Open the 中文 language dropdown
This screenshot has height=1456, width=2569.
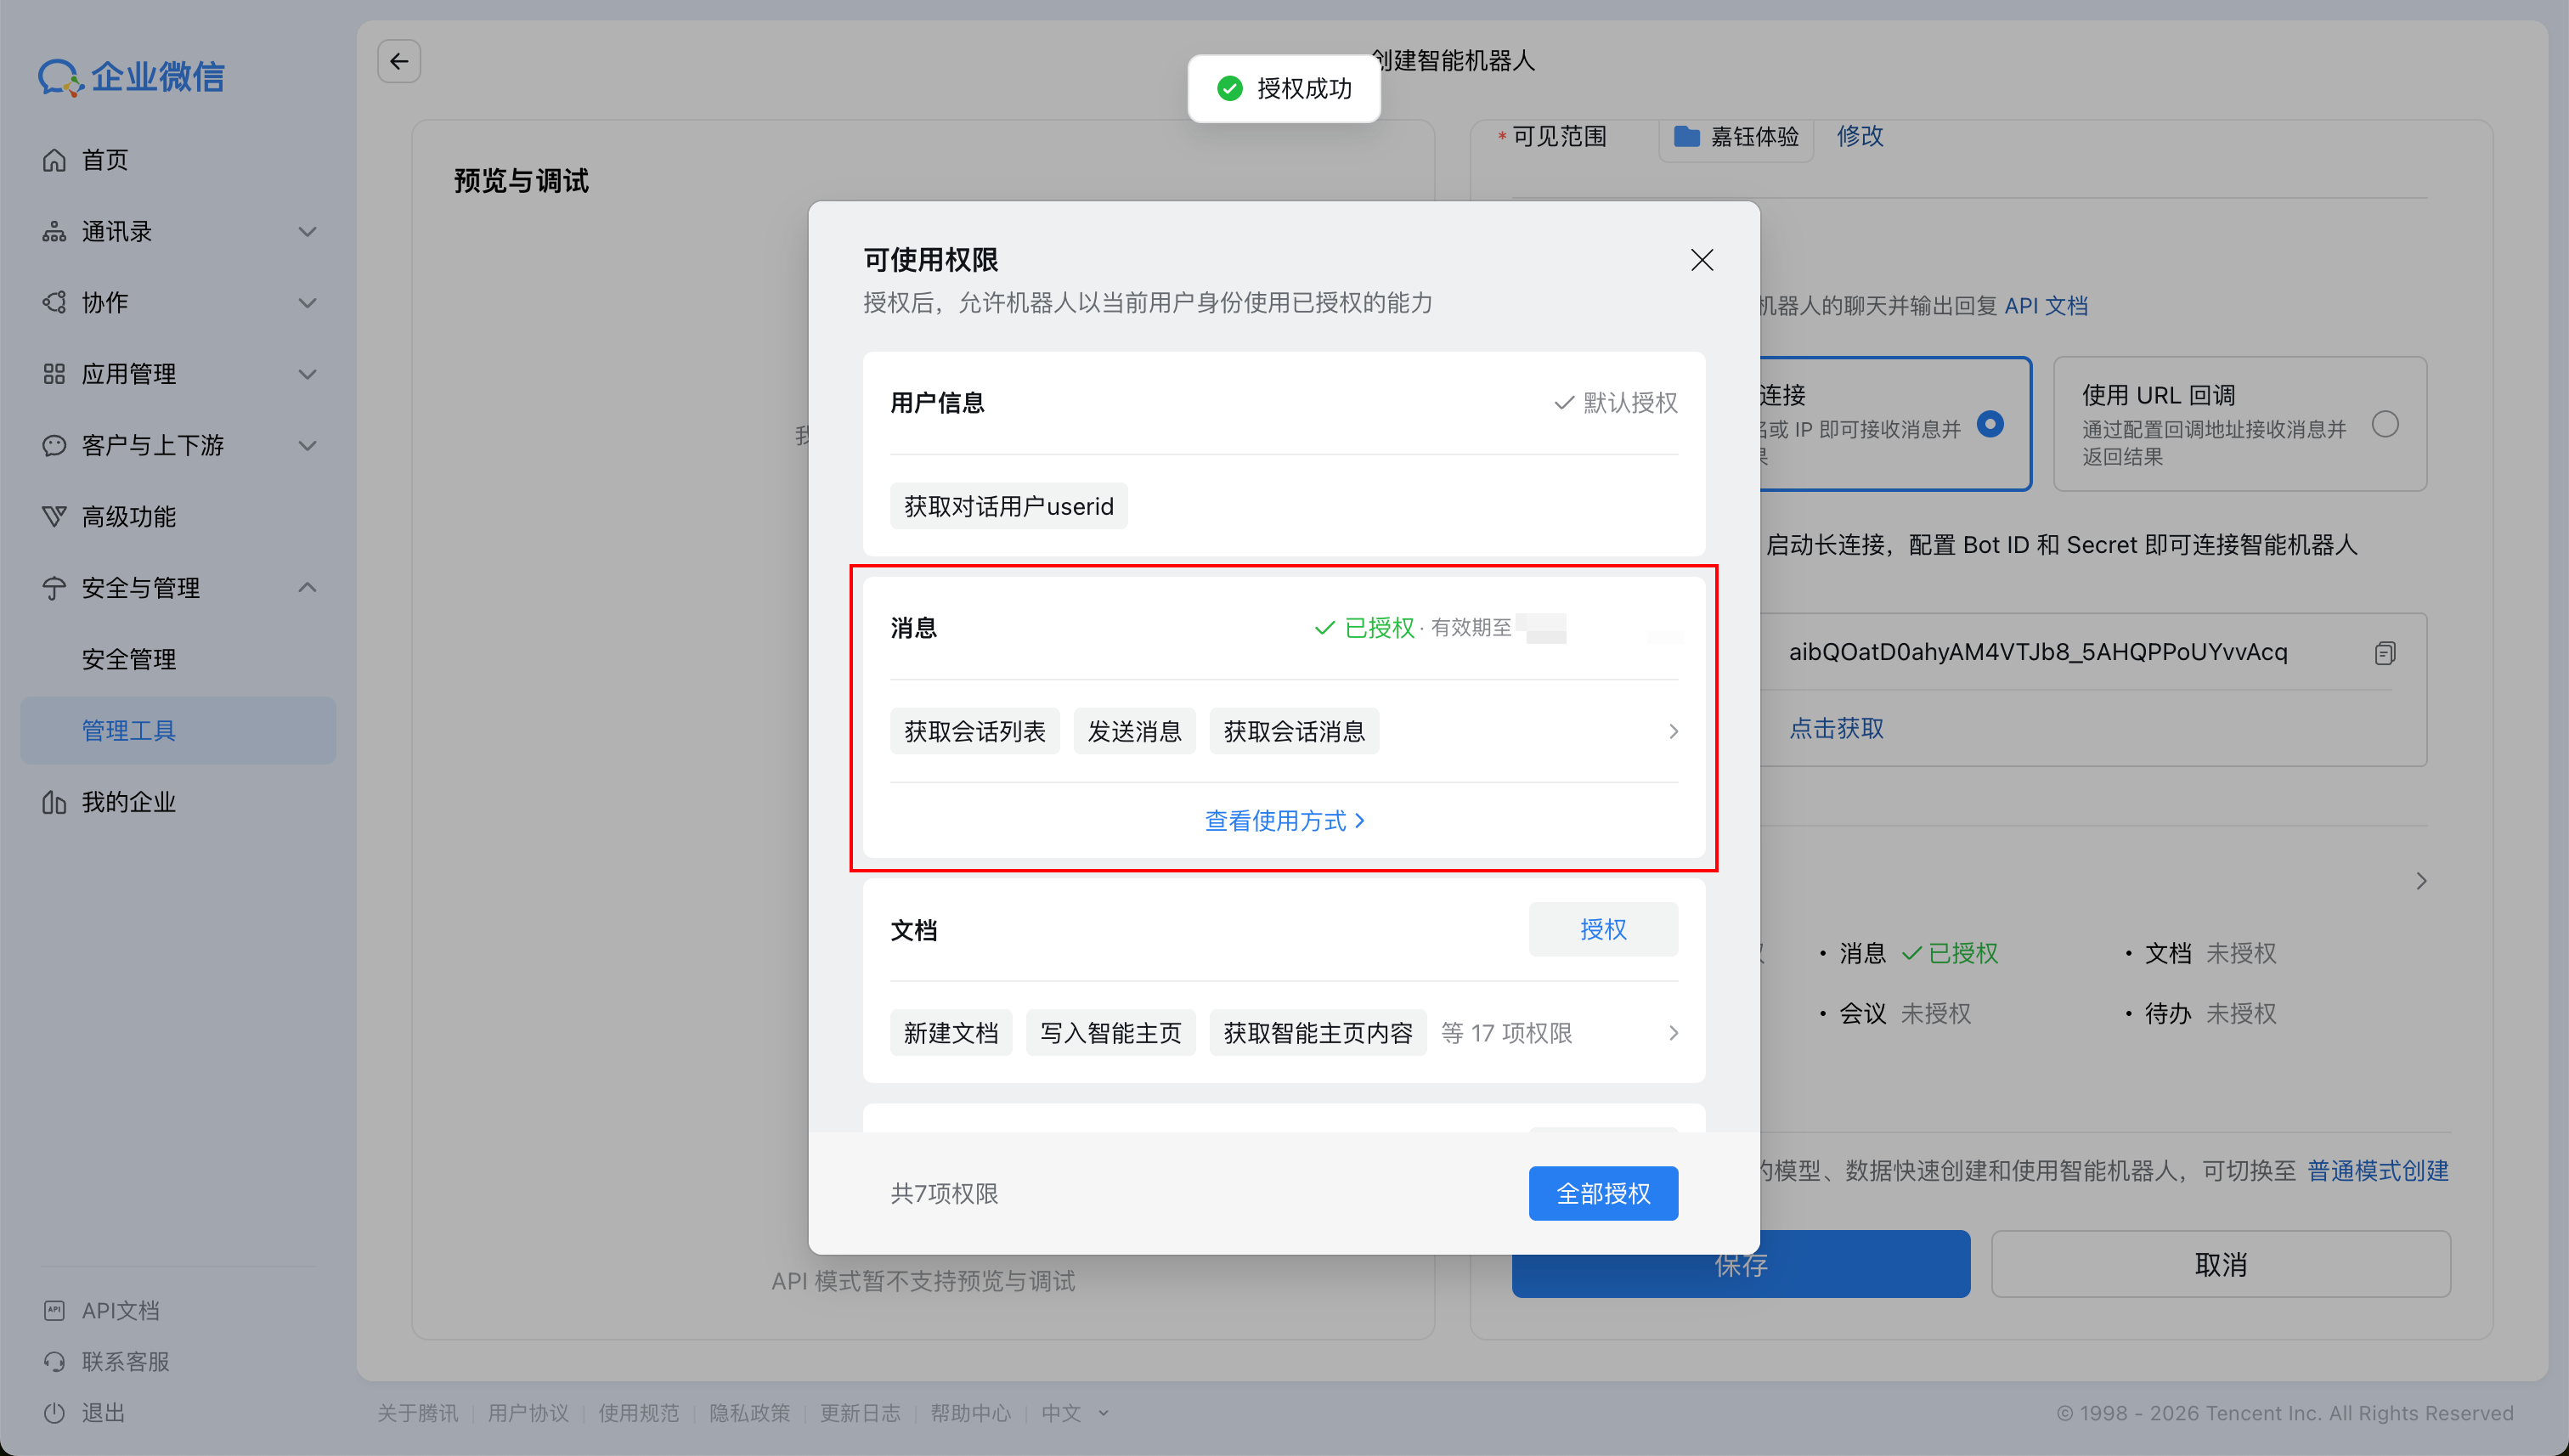tap(1073, 1413)
